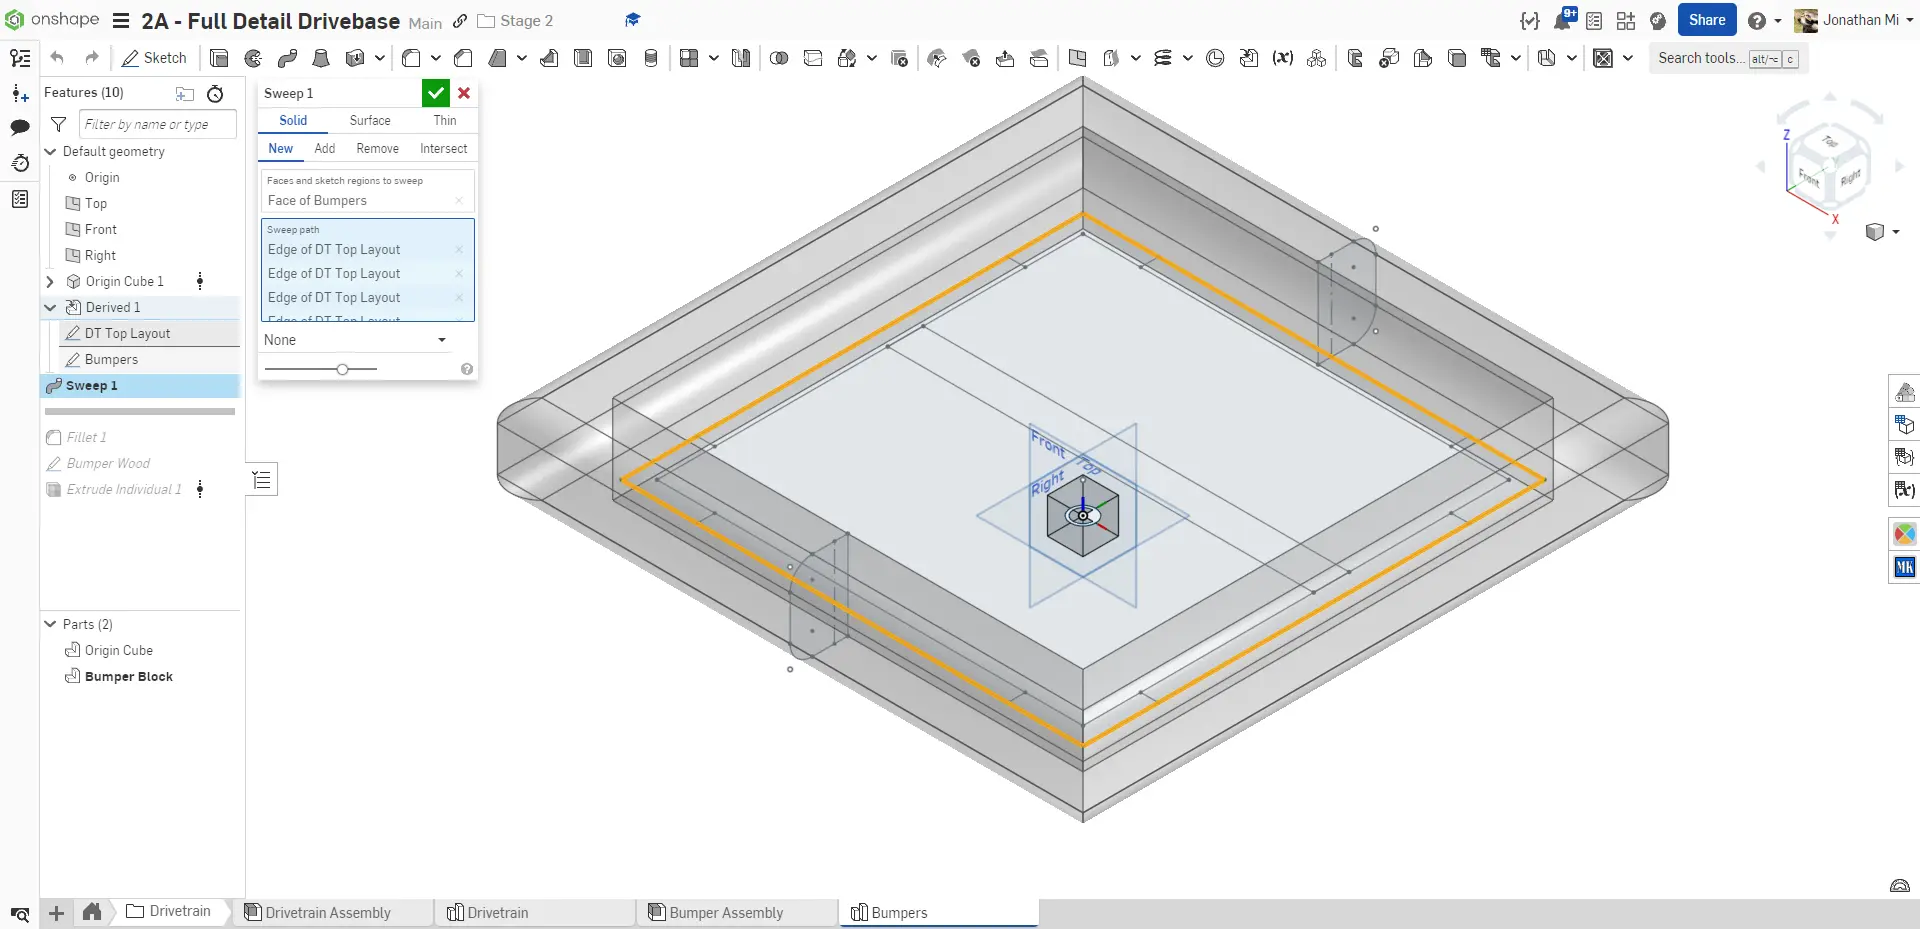1920x929 pixels.
Task: Switch to the Drivetrain Assembly tab
Action: pos(328,912)
